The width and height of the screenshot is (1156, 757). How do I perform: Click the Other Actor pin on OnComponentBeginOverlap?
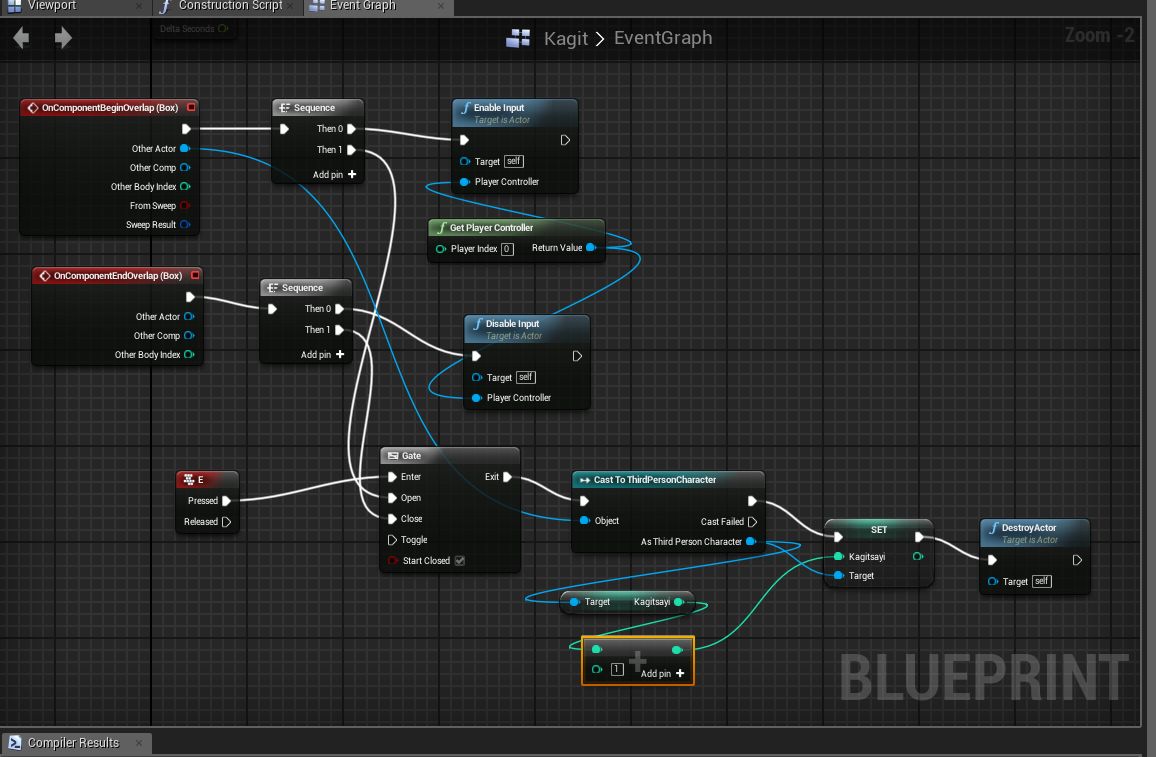point(185,148)
